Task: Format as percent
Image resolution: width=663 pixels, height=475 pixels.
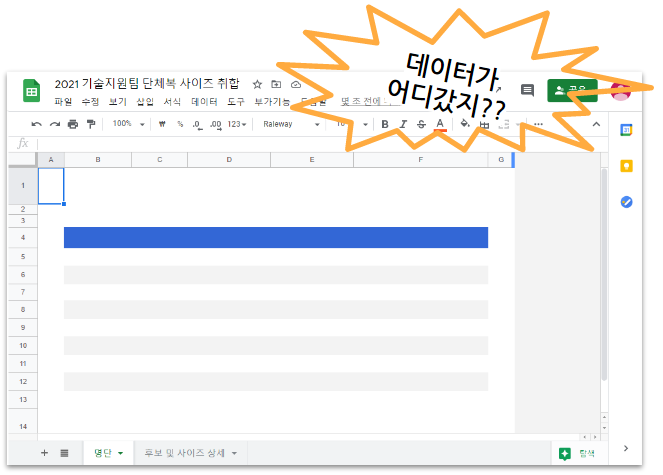Action: click(180, 124)
